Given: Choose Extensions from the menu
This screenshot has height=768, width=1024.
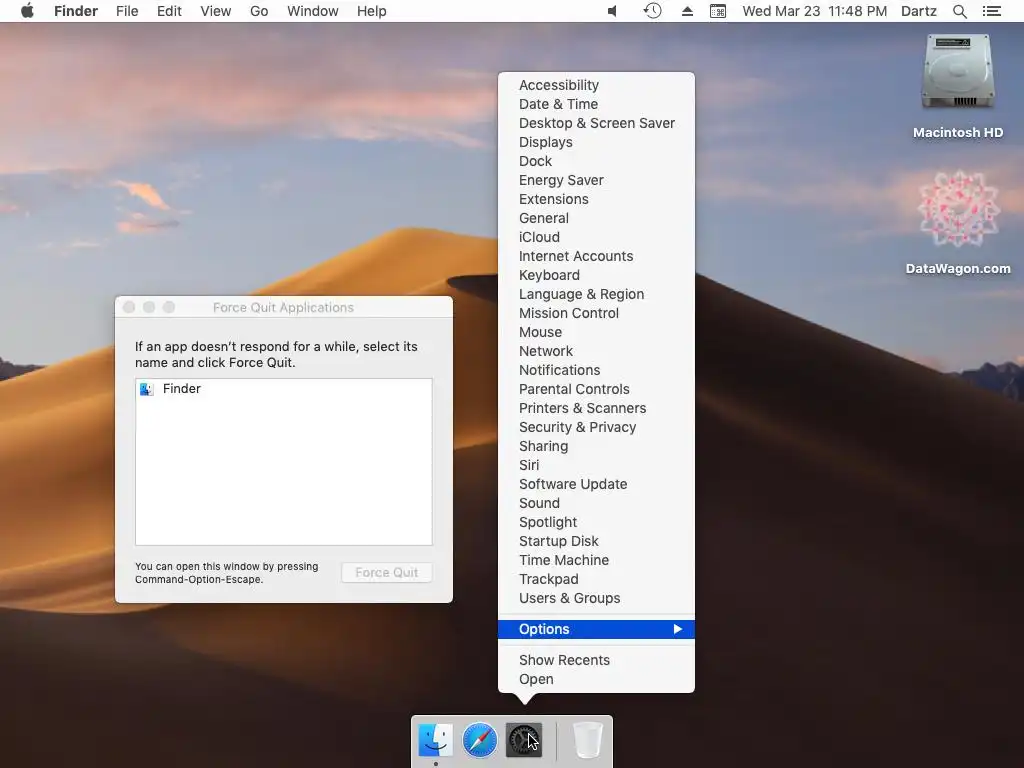Looking at the screenshot, I should click(x=596, y=199).
